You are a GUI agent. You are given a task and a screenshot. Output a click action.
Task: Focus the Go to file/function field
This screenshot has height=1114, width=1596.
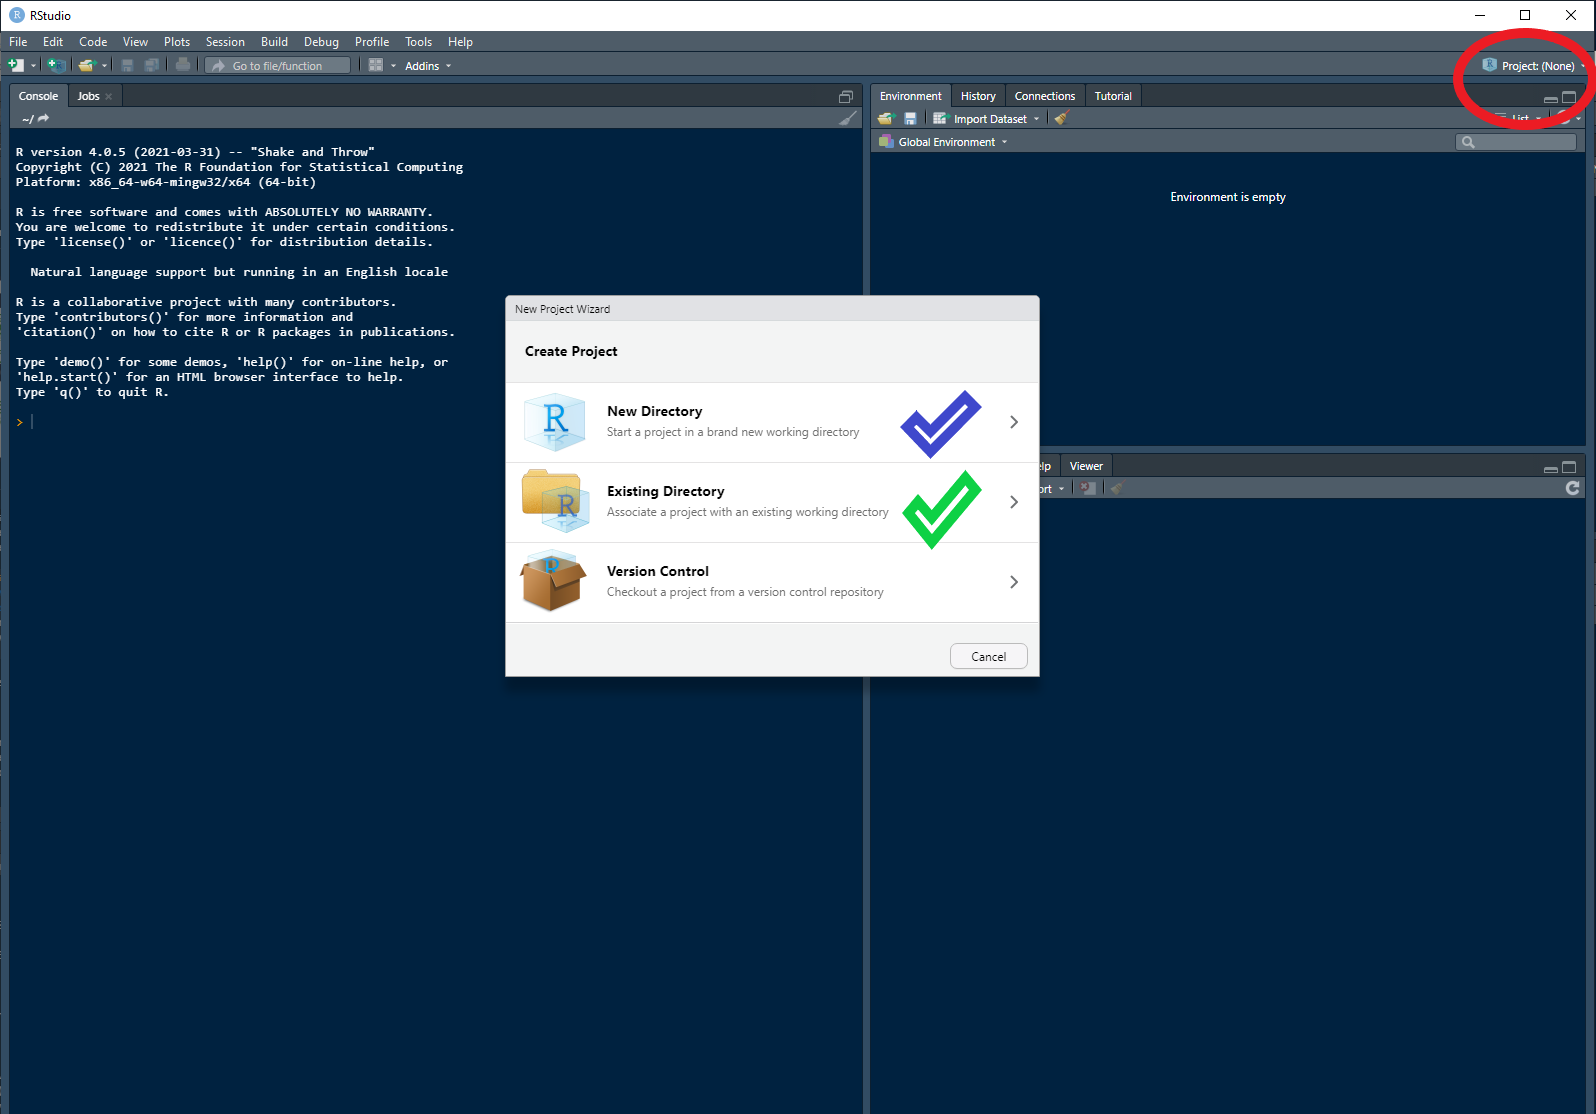[278, 65]
